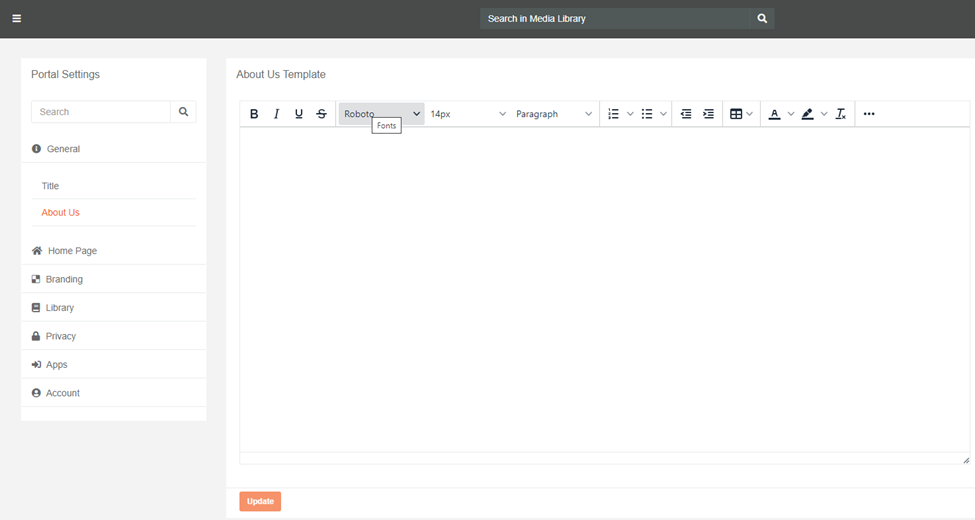Open the hamburger menu in top bar

(16, 18)
